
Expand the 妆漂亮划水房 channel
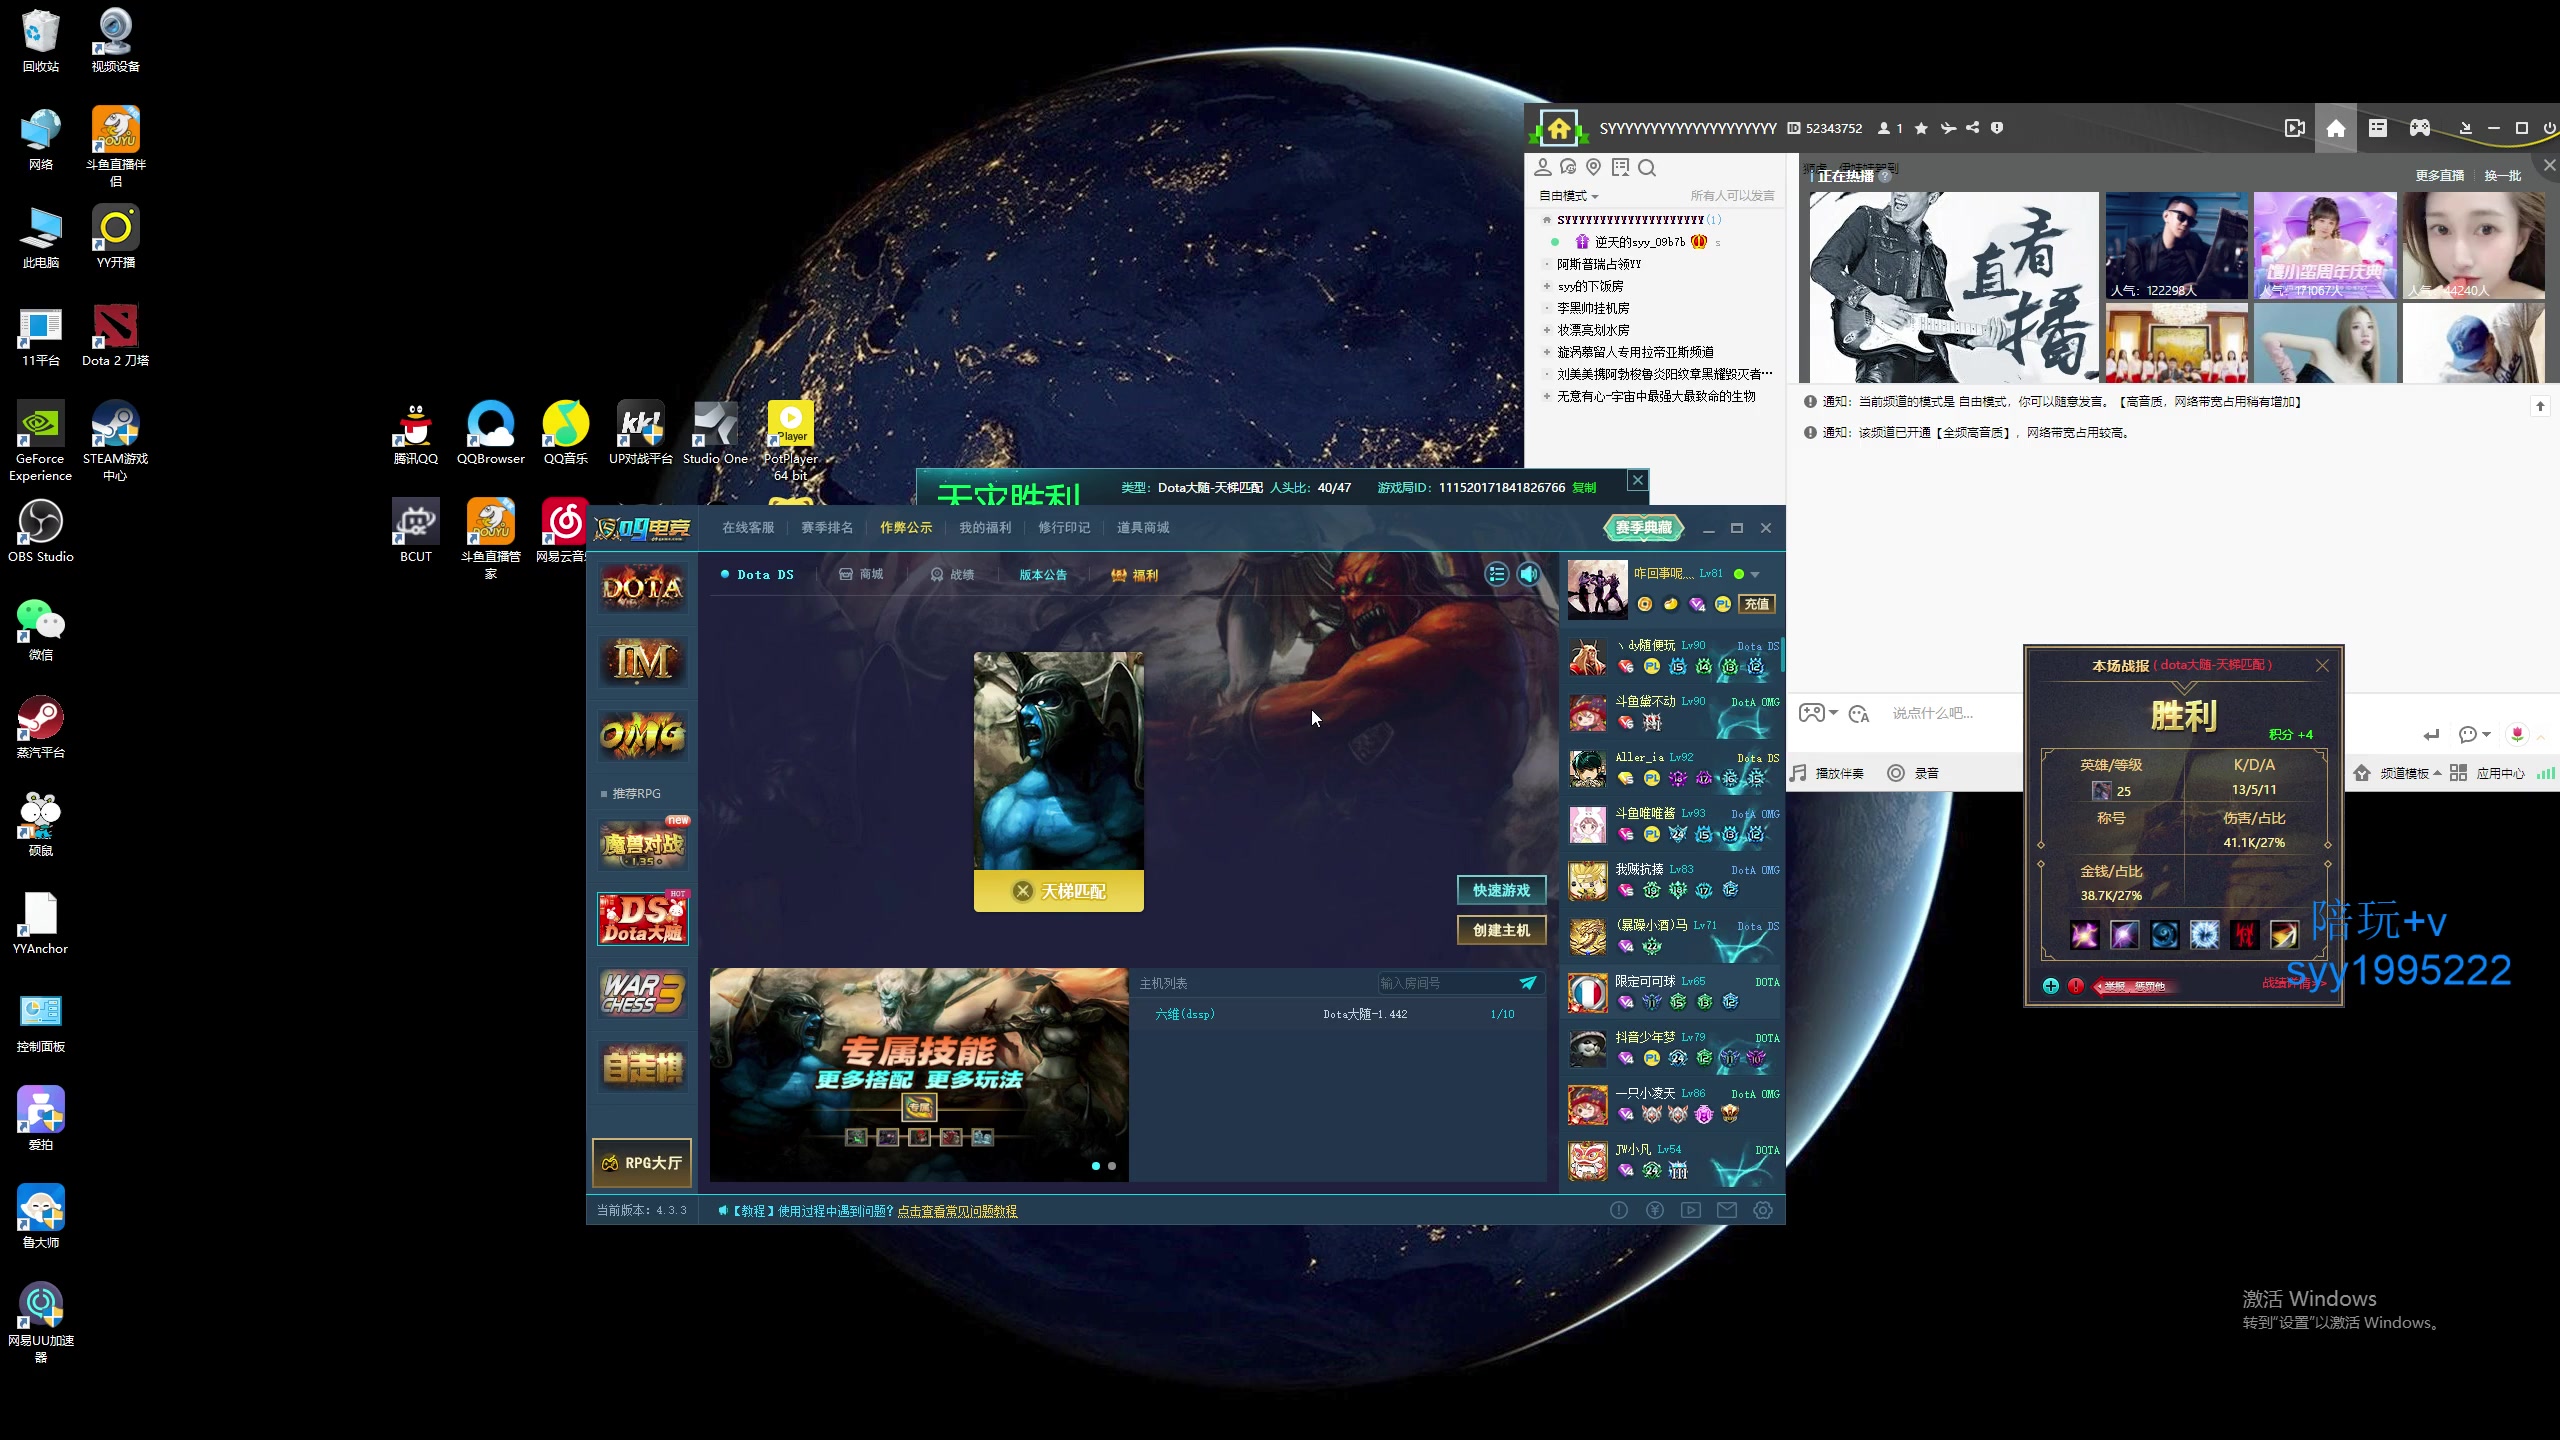pyautogui.click(x=1547, y=330)
